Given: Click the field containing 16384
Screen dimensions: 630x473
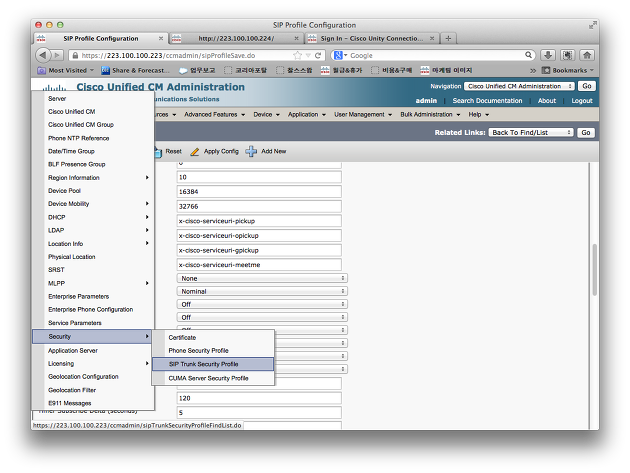Looking at the screenshot, I should 259,192.
